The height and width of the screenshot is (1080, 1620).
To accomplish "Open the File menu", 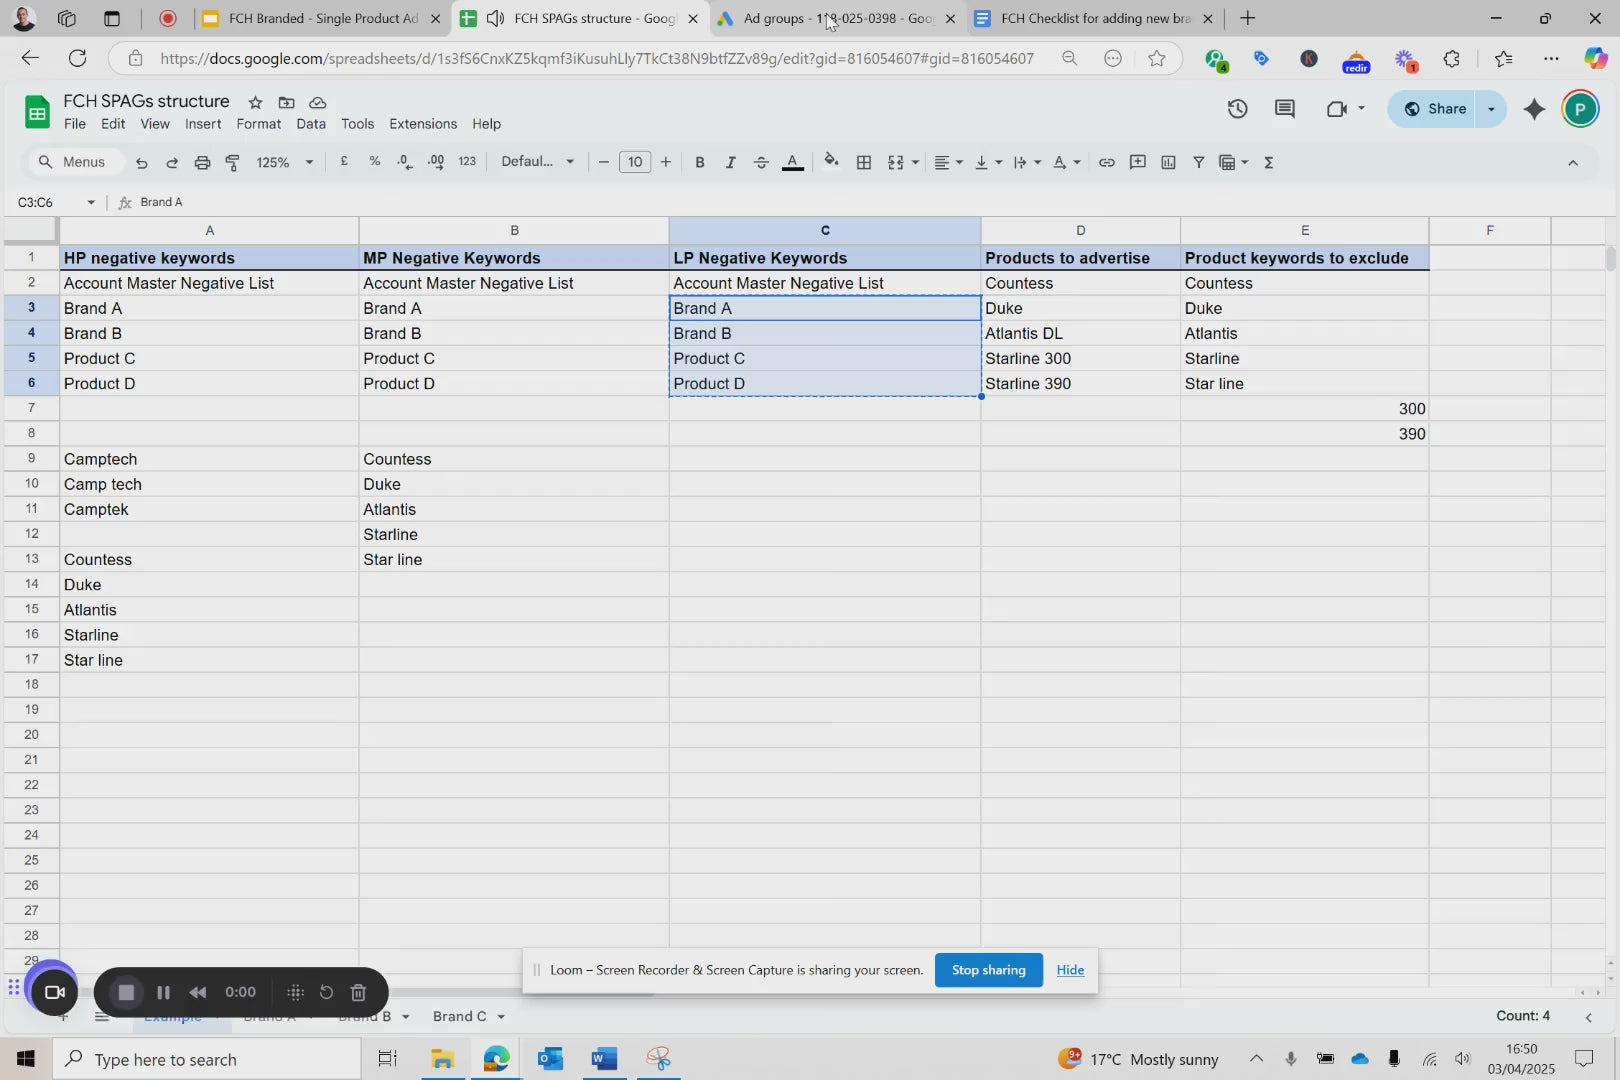I will 75,124.
